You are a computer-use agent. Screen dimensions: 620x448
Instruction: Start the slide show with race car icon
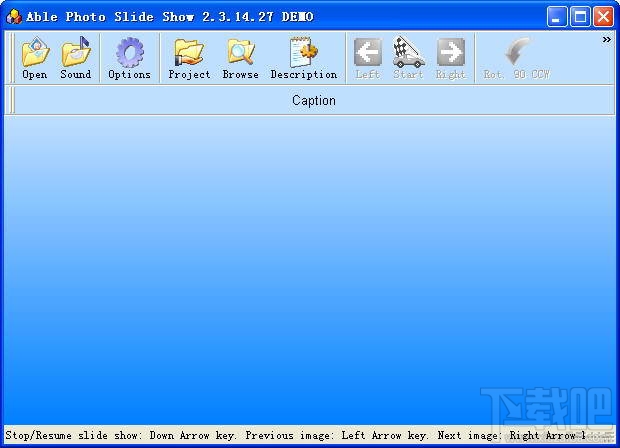pyautogui.click(x=408, y=58)
